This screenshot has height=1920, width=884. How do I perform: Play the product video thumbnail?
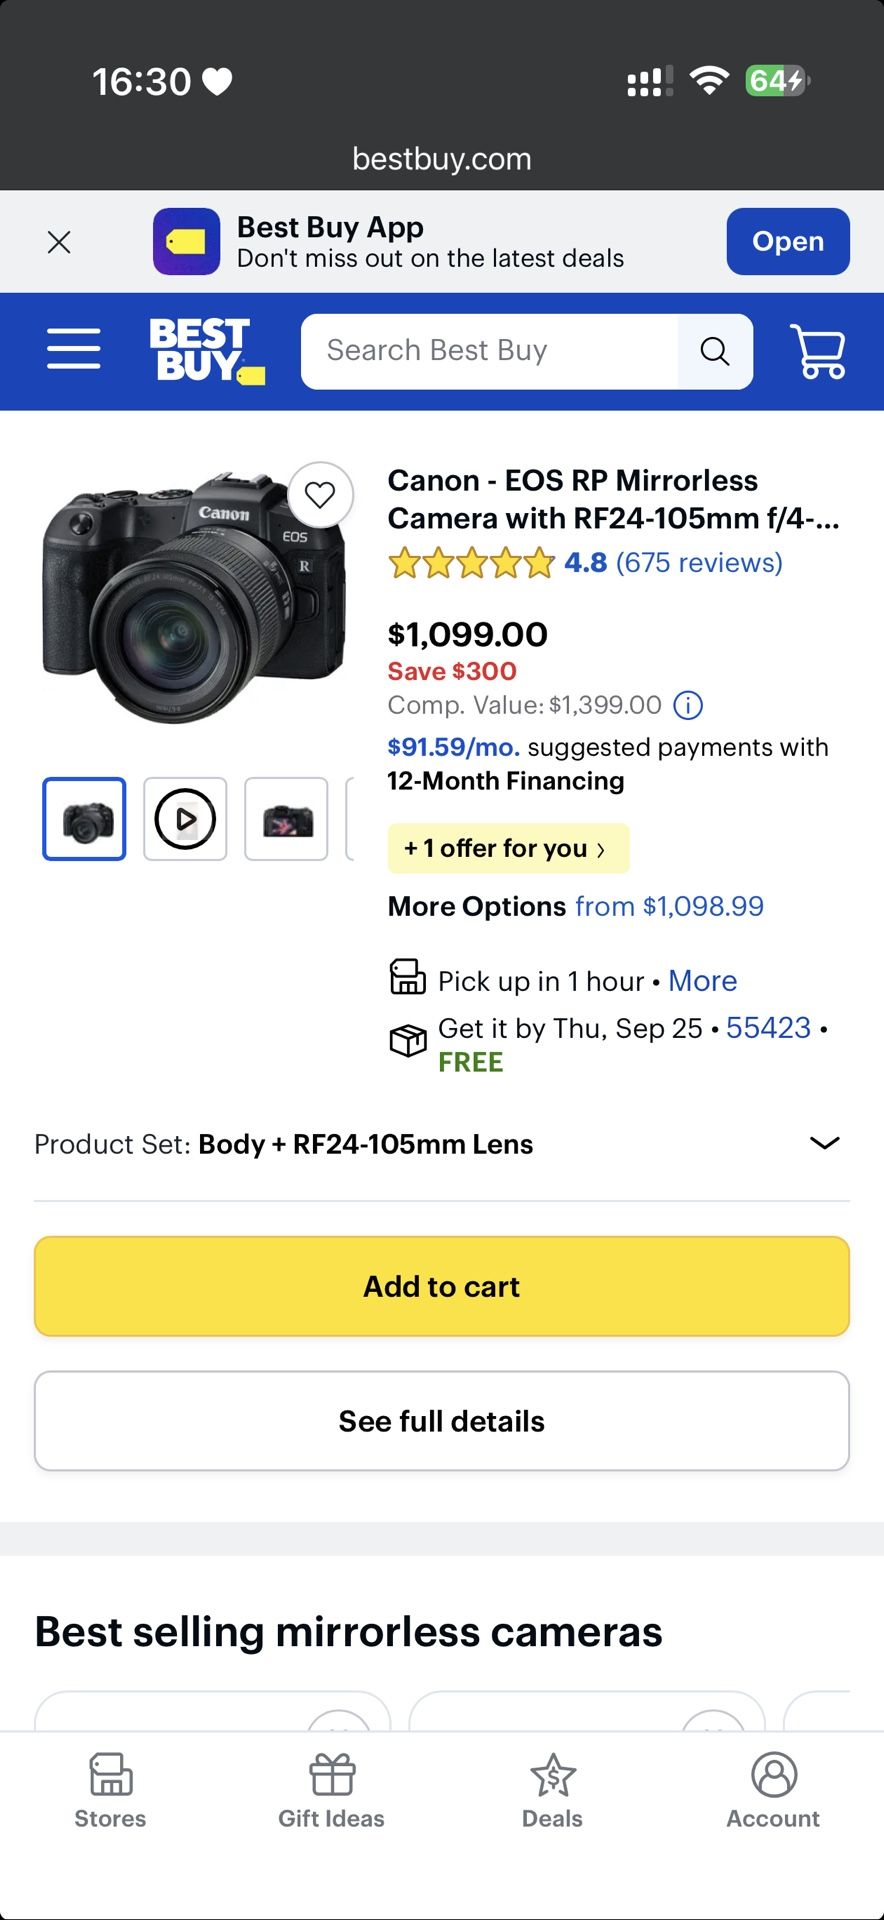click(x=185, y=819)
